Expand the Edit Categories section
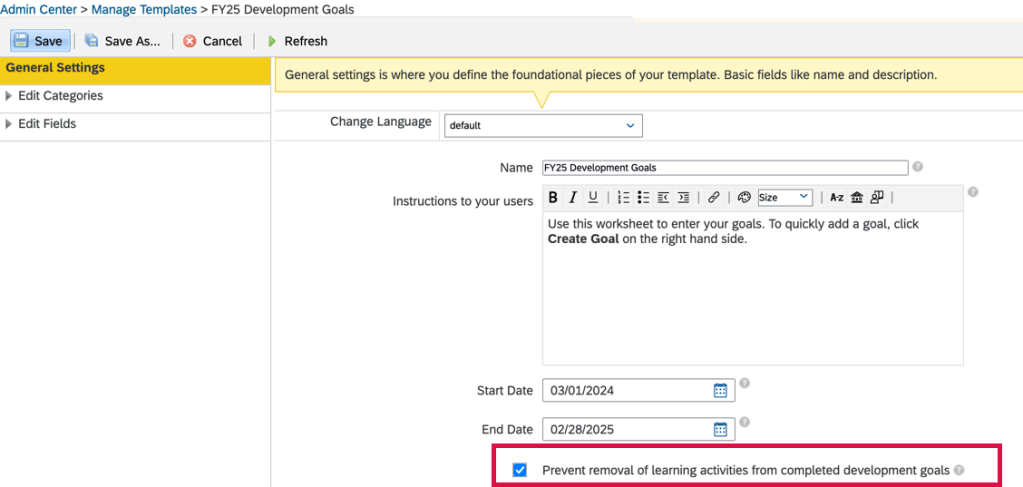 60,96
